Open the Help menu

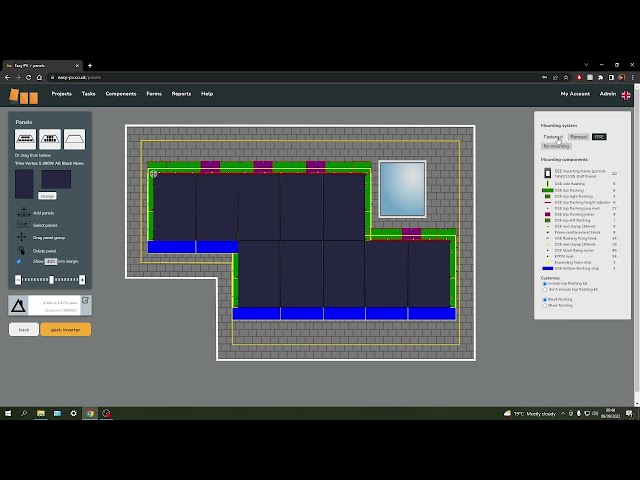[207, 94]
